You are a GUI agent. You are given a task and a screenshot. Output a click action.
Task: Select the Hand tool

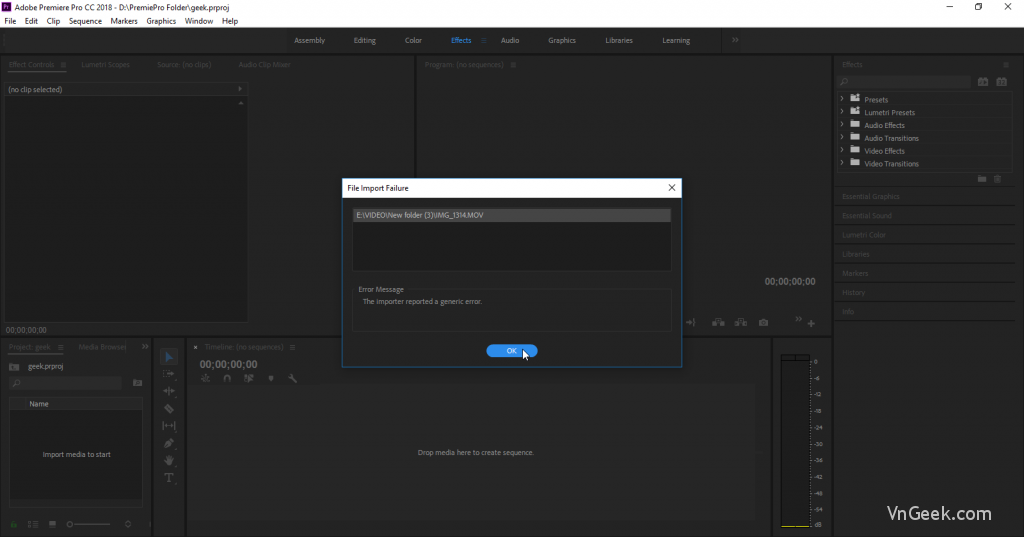168,460
